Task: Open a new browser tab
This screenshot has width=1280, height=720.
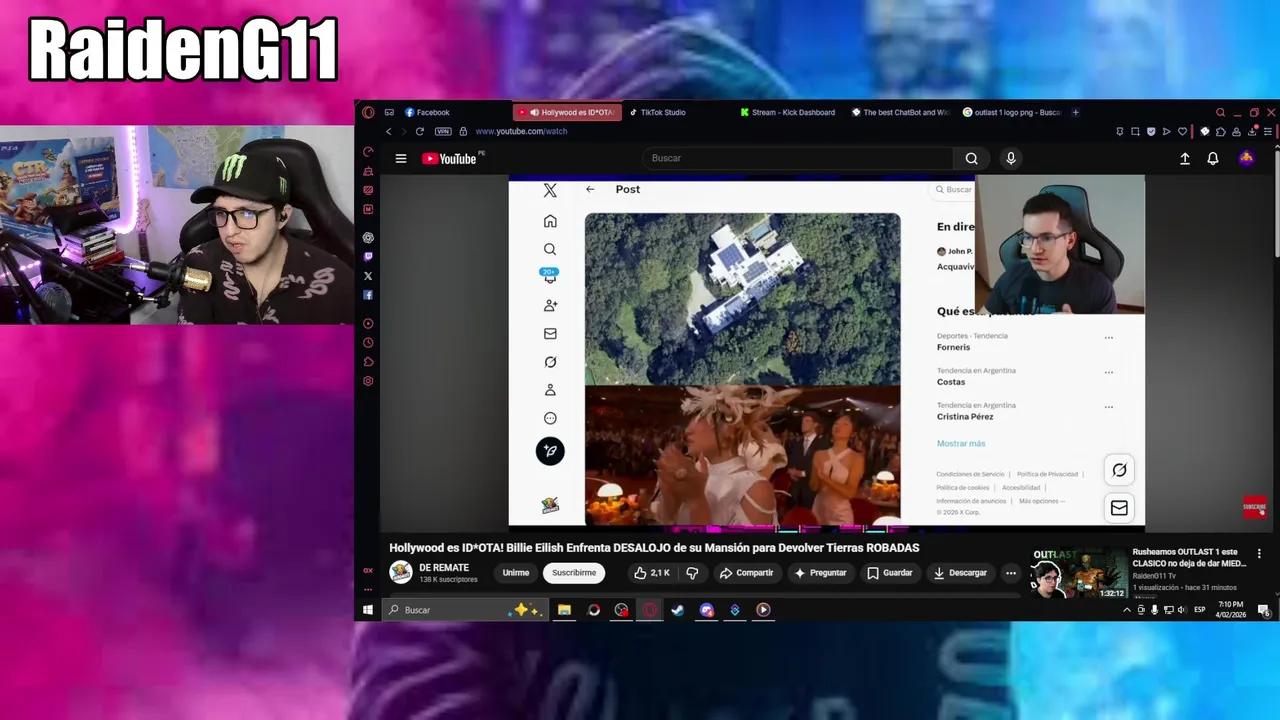Action: [x=1076, y=112]
